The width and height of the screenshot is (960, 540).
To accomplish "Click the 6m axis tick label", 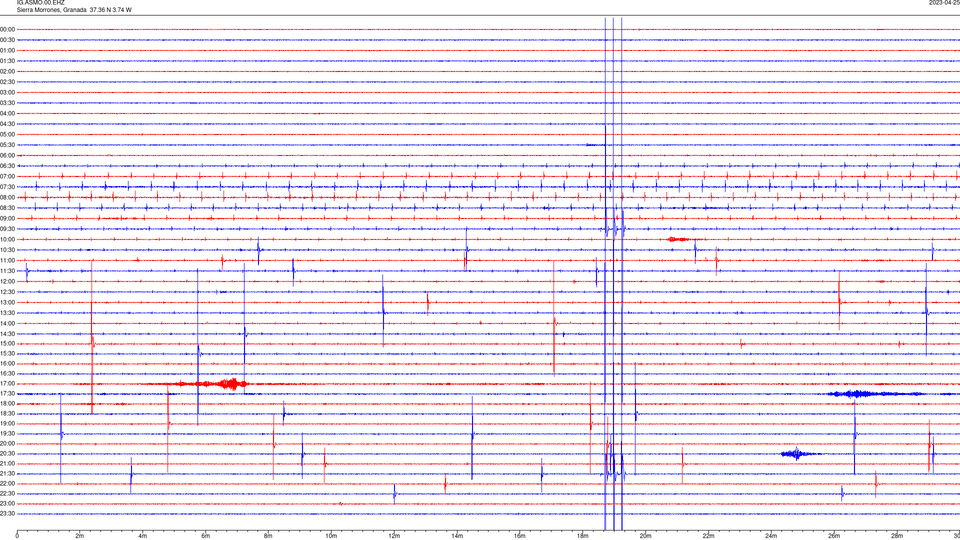I will 206,536.
